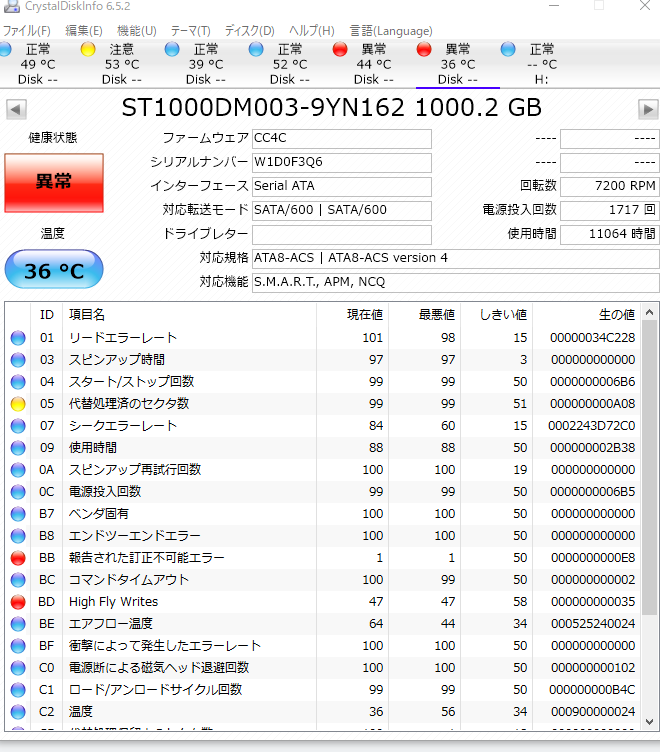Click the blue status icon for エンドツーエンドエラー
Viewport: 660px width, 752px height.
tap(18, 536)
